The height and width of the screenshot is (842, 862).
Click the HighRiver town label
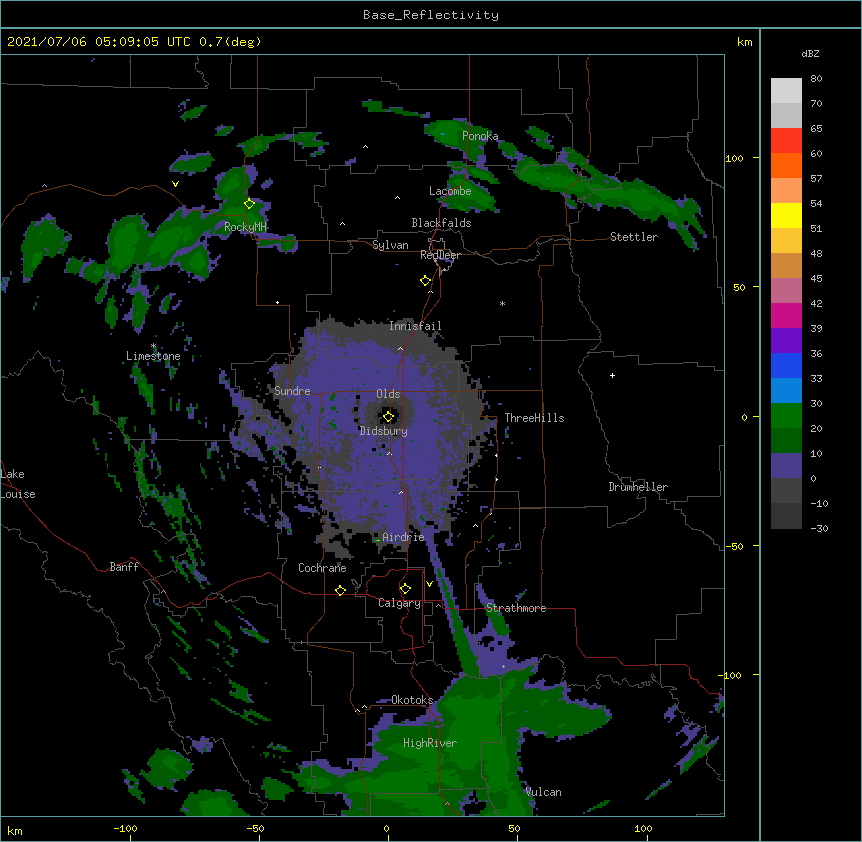pos(430,743)
